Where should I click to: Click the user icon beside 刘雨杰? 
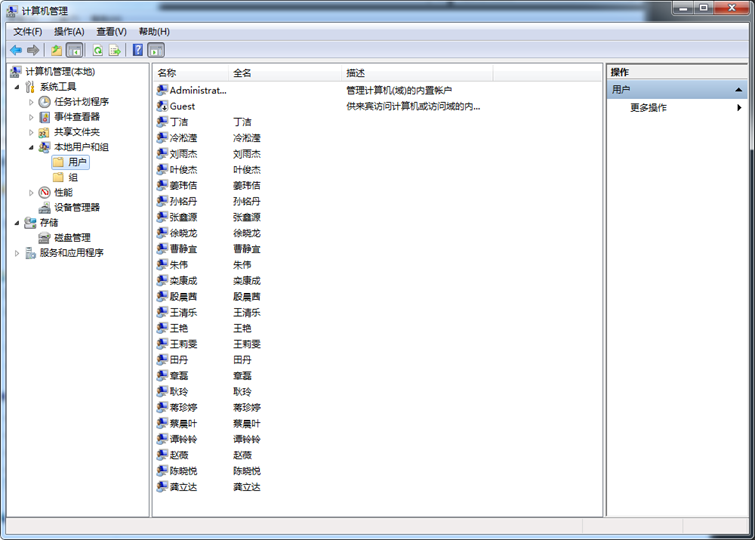coord(162,154)
